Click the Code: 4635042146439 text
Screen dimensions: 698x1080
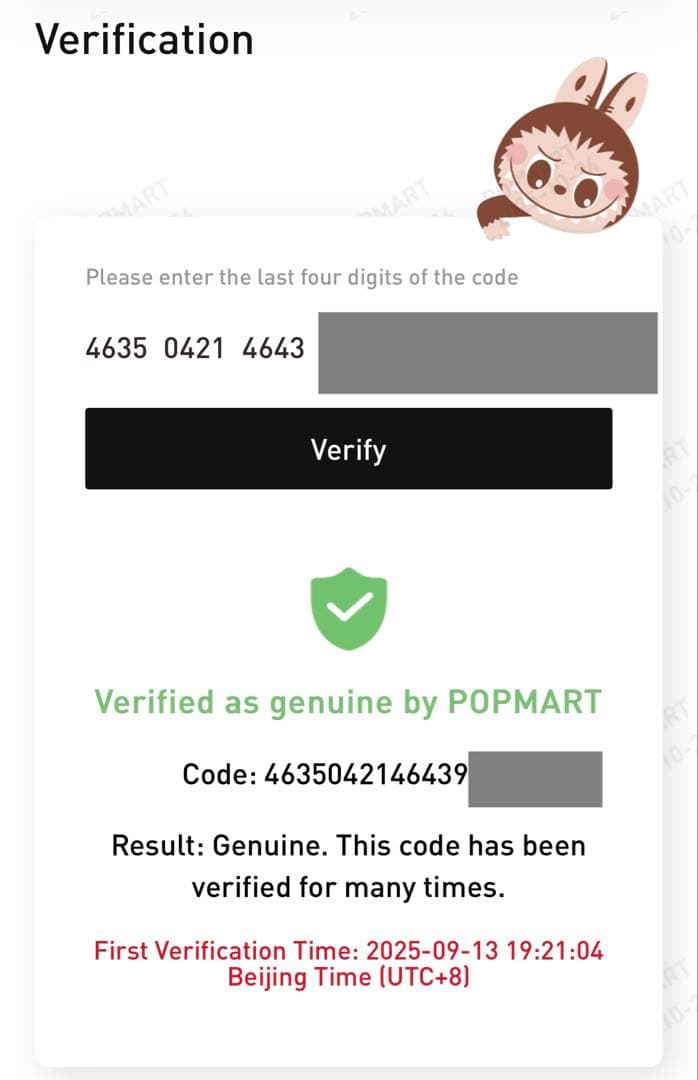[x=325, y=774]
